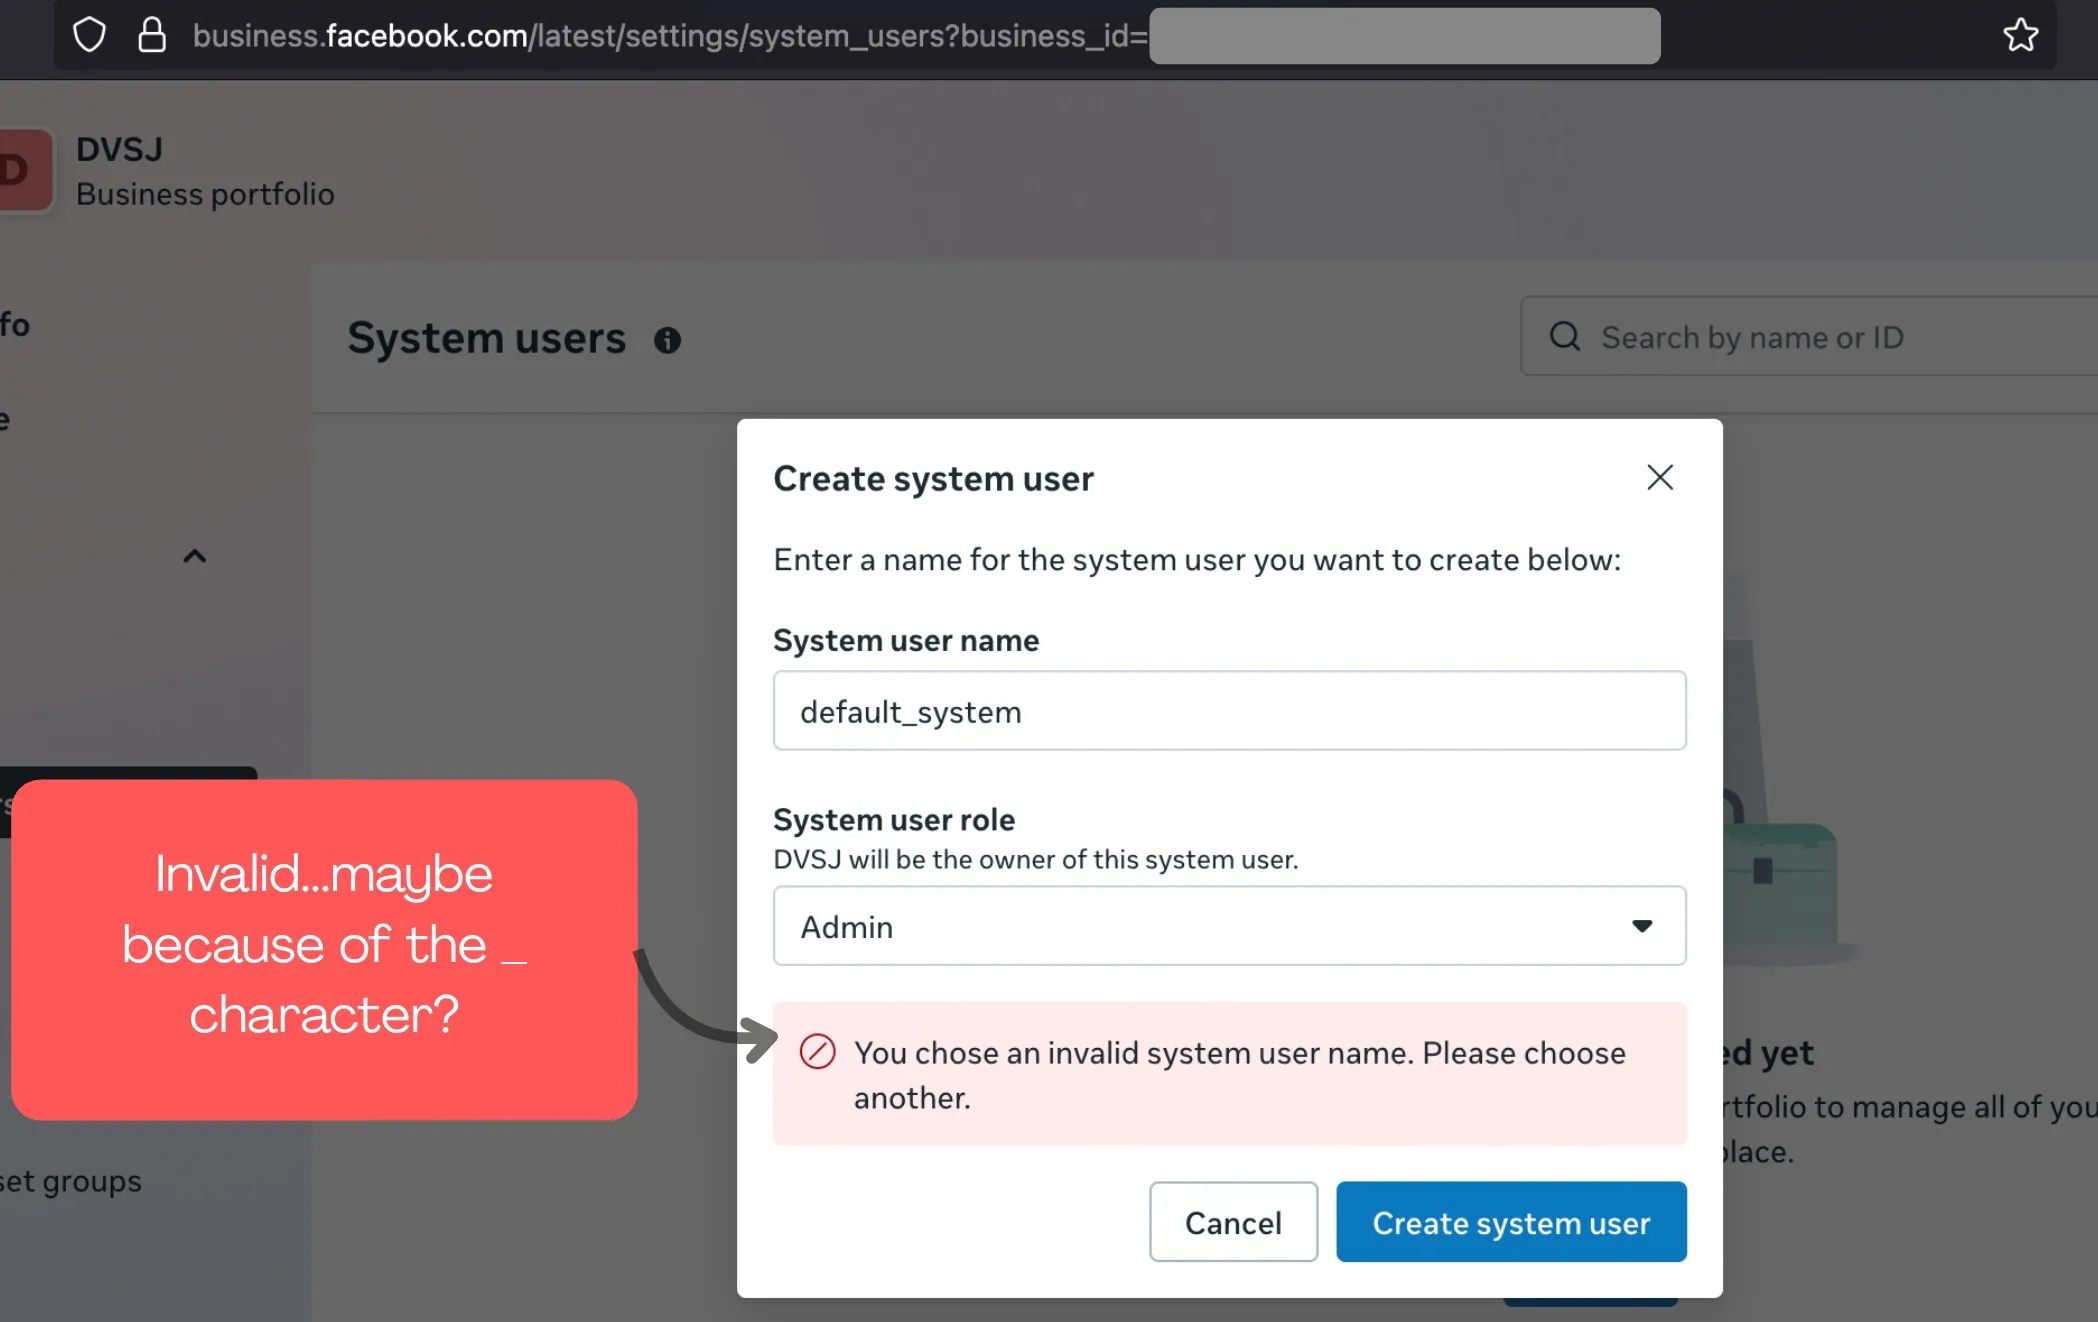Select the DVSJ Business portfolio header
Viewport: 2098px width, 1322px height.
click(x=204, y=171)
